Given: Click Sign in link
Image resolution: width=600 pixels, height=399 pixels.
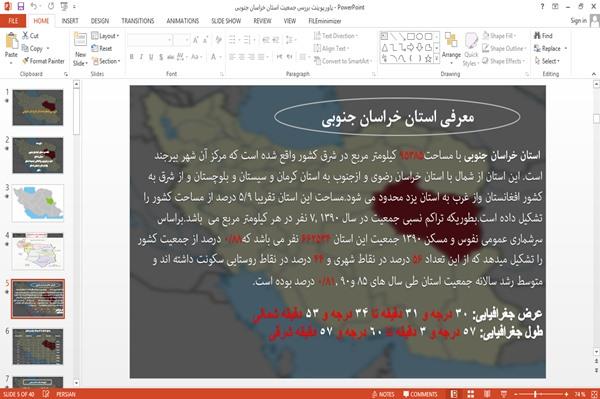Looking at the screenshot, I should [578, 21].
